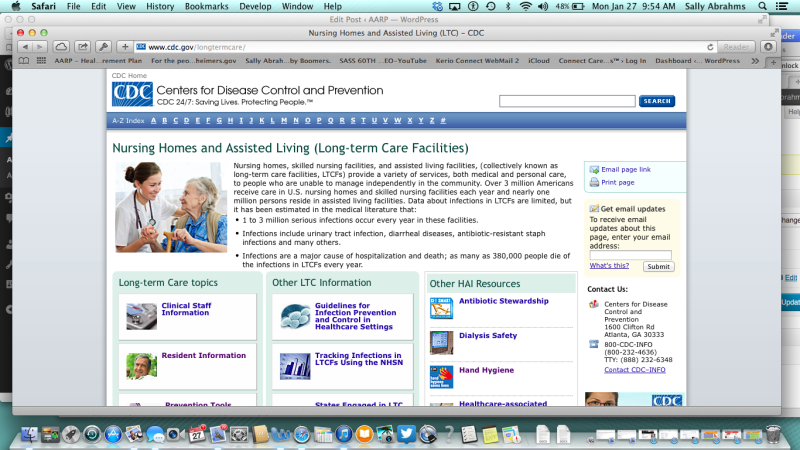Open the Contact CDC-INFO link
Viewport: 800px width, 450px height.
coord(635,369)
